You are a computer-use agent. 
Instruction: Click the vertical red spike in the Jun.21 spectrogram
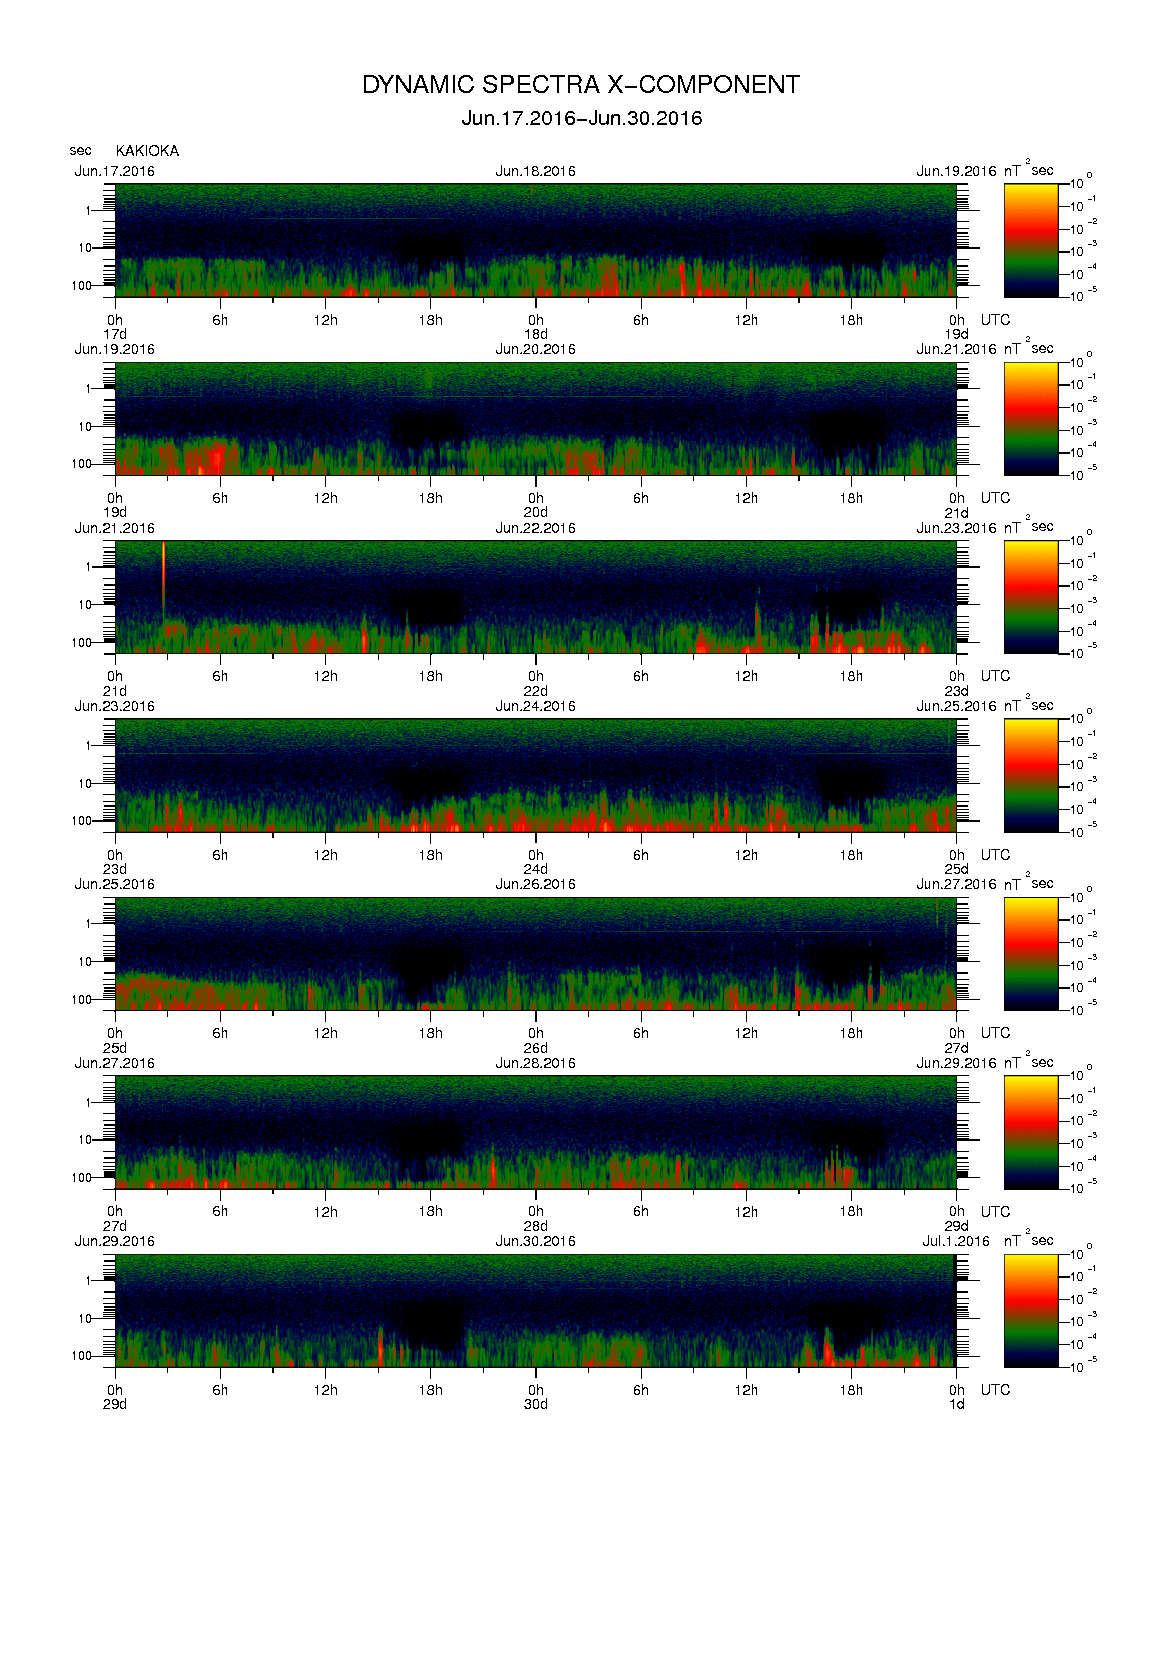click(163, 580)
